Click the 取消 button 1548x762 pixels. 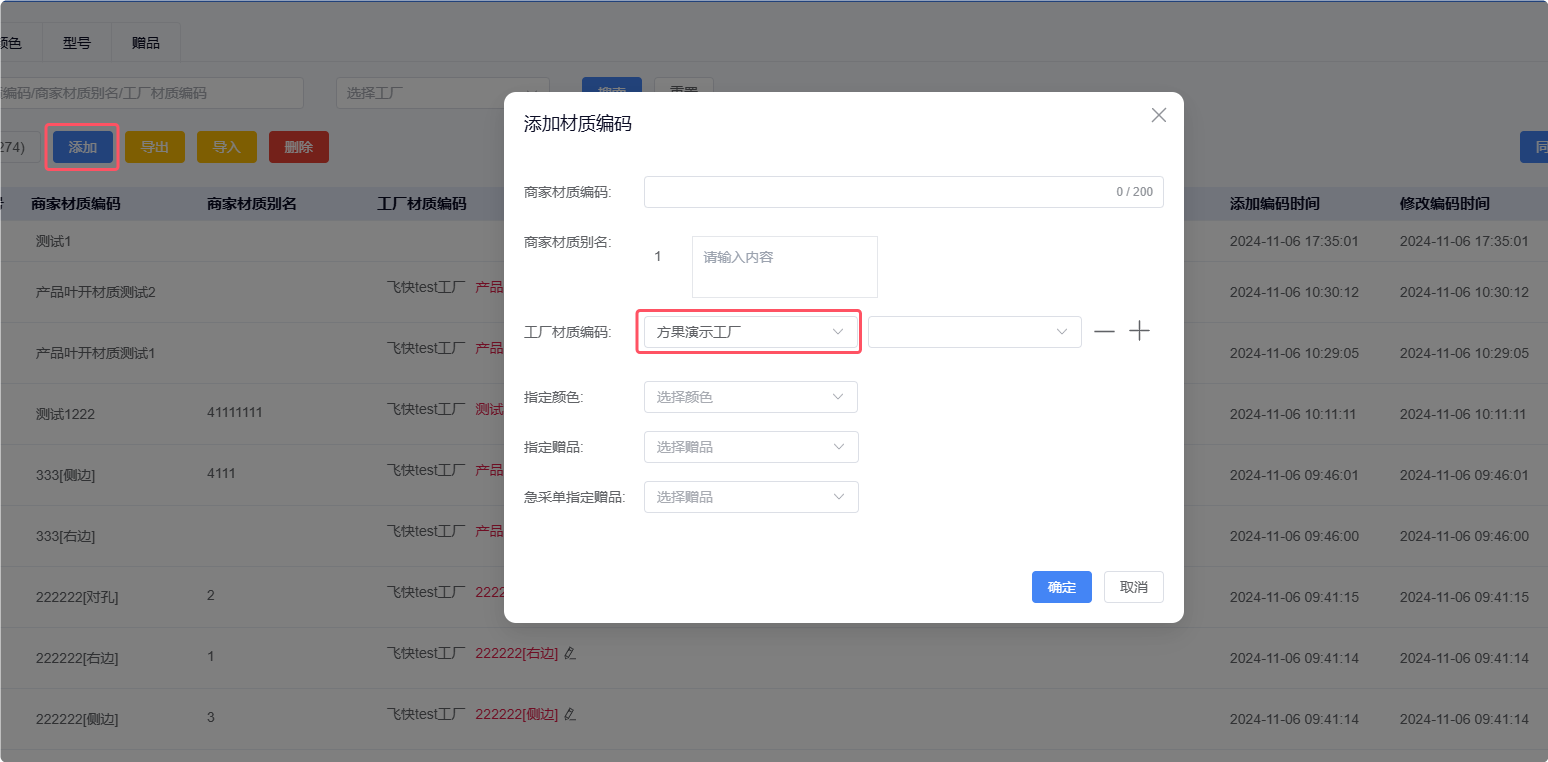tap(1134, 587)
